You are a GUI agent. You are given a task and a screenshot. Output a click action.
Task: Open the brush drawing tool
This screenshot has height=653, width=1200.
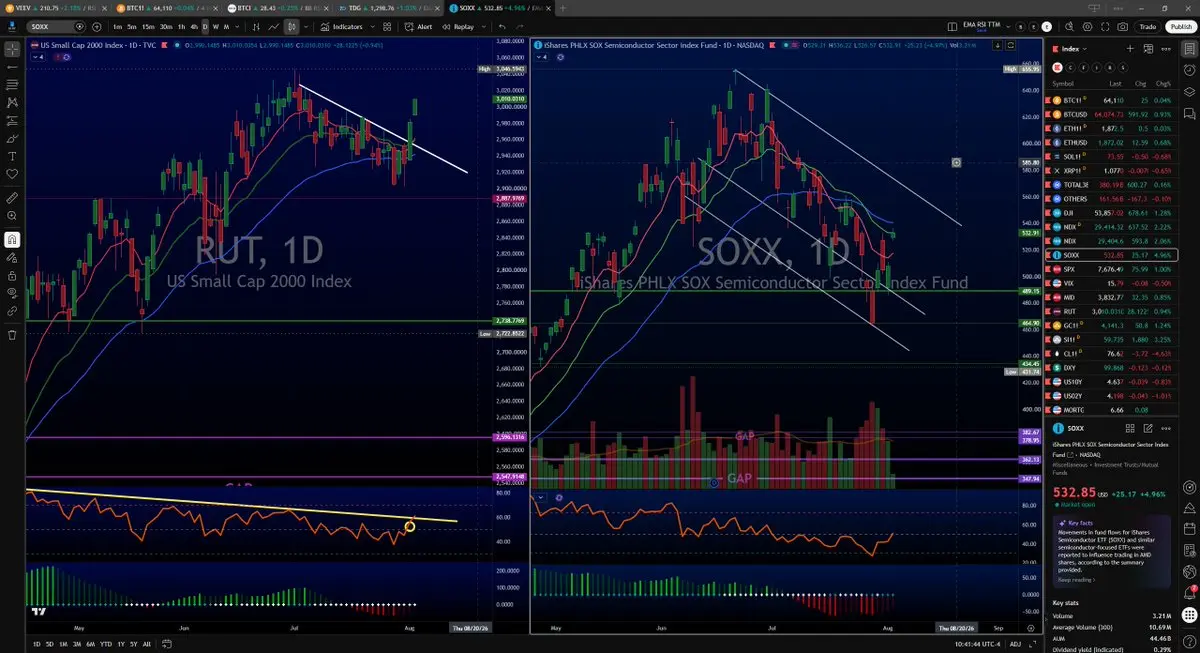click(12, 138)
